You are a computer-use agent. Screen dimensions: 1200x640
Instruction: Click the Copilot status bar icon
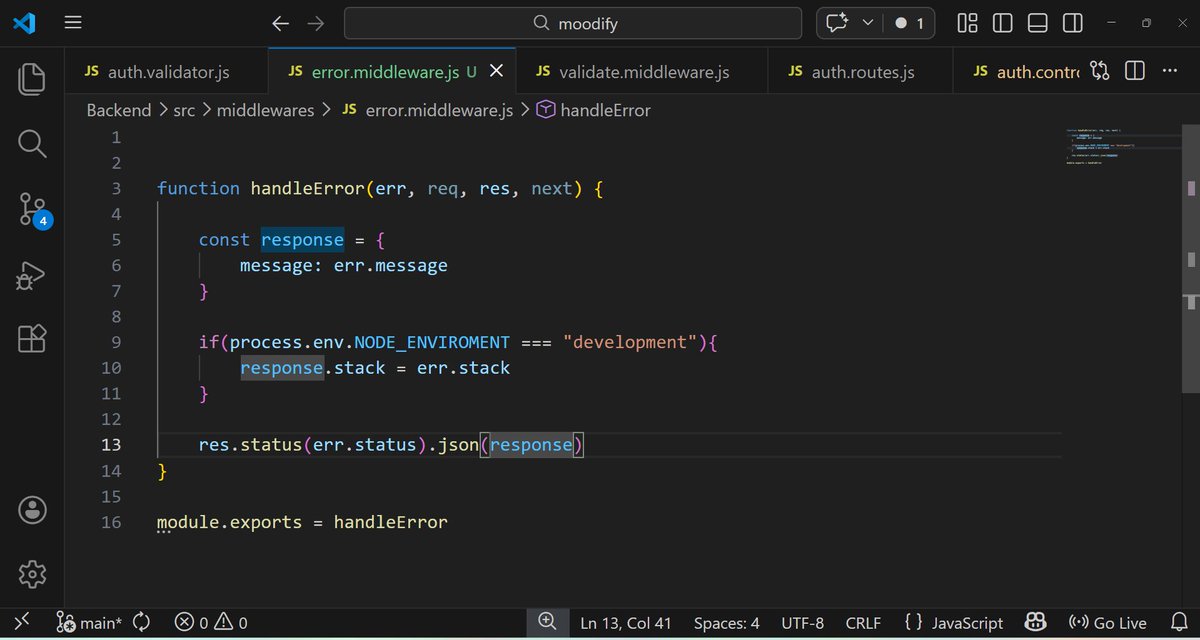tap(1036, 623)
